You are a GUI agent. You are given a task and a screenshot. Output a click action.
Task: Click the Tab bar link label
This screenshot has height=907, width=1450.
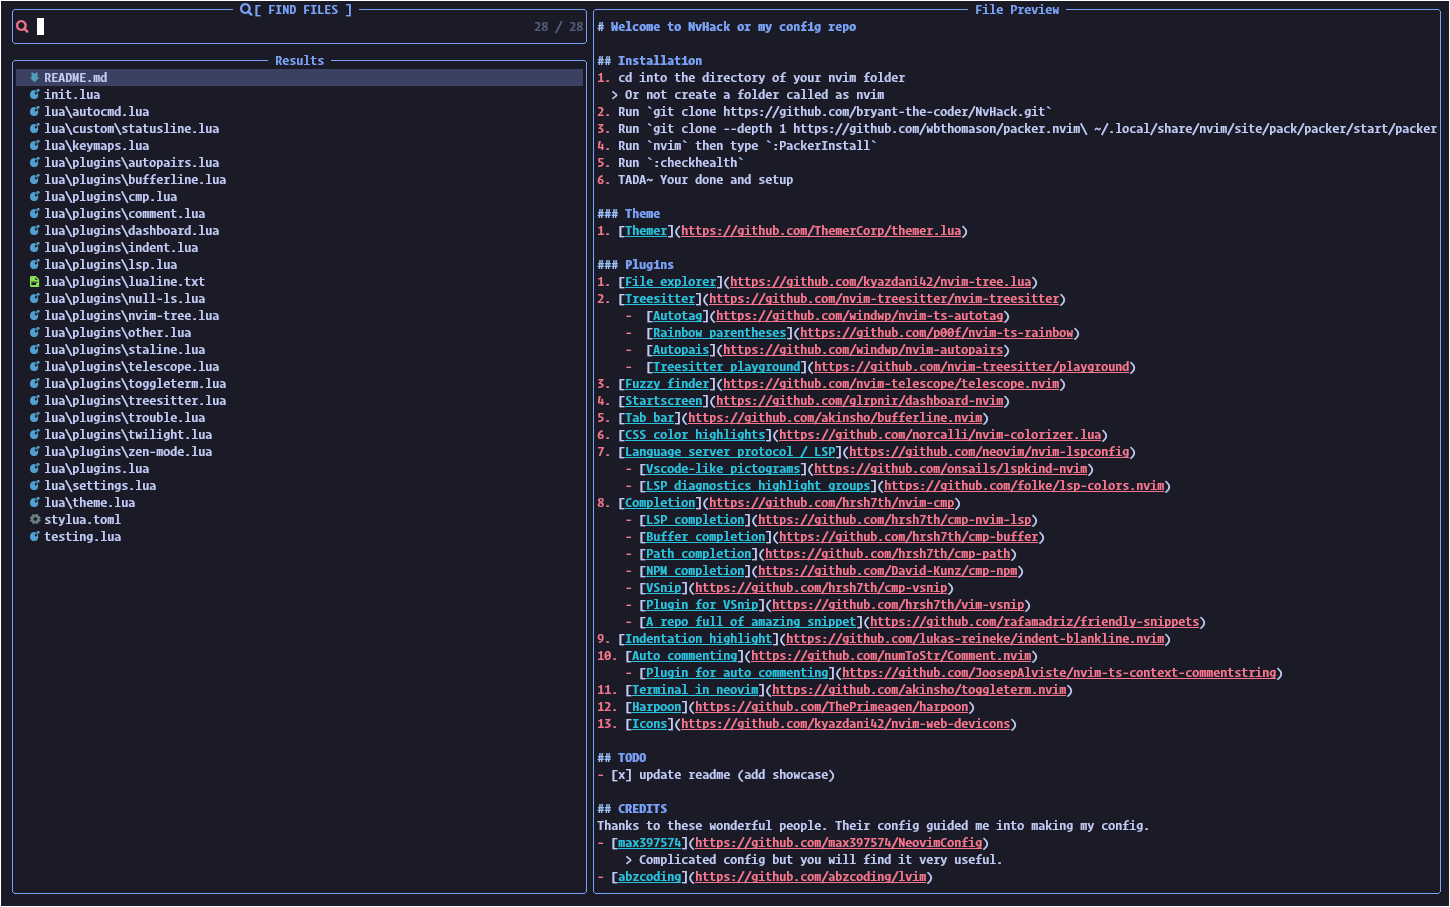click(x=650, y=418)
